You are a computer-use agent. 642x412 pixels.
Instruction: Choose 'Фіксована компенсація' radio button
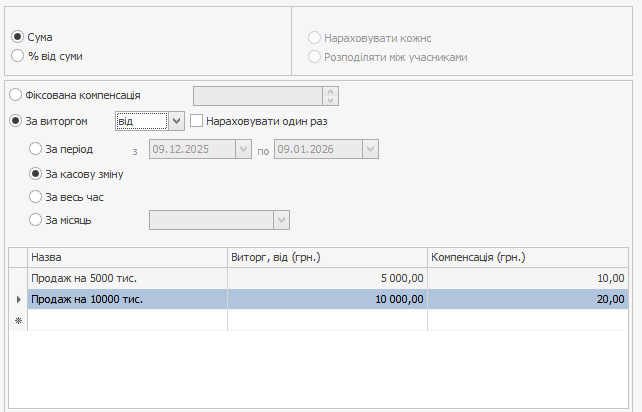[15, 95]
